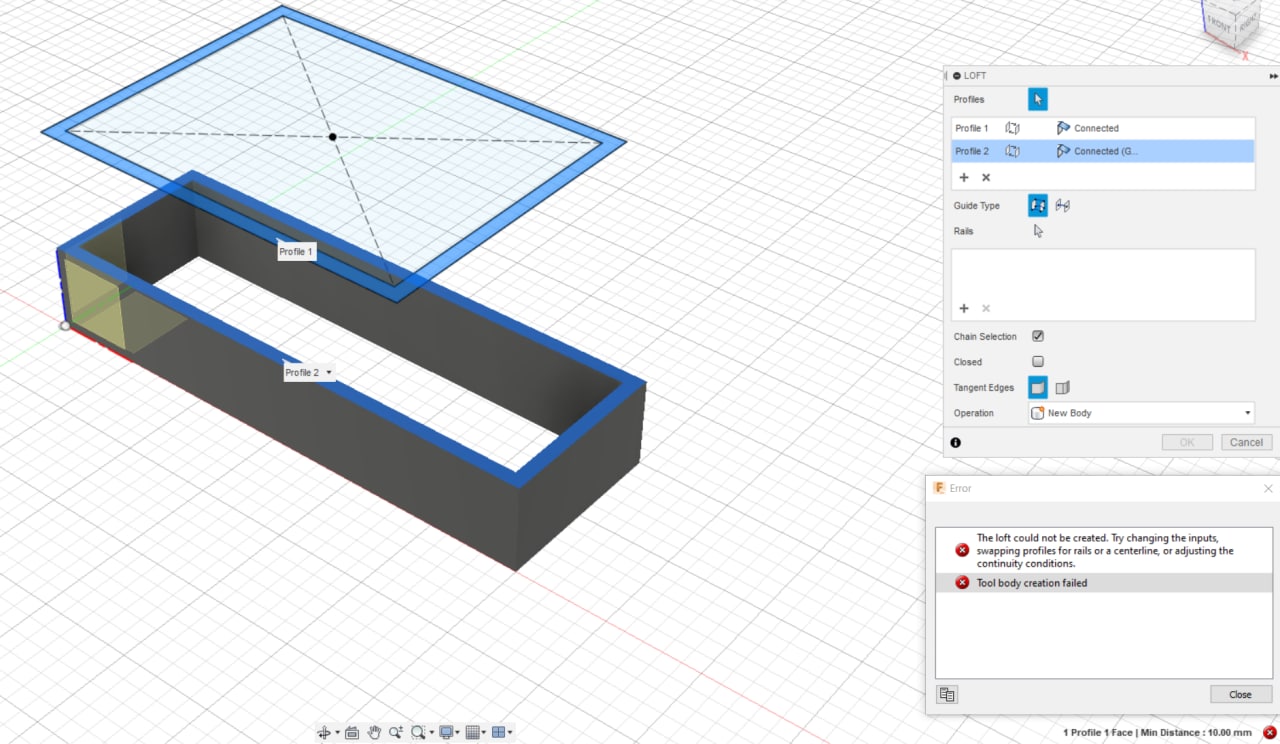Activate the Pan hand tool
Image resolution: width=1280 pixels, height=744 pixels.
click(x=374, y=732)
